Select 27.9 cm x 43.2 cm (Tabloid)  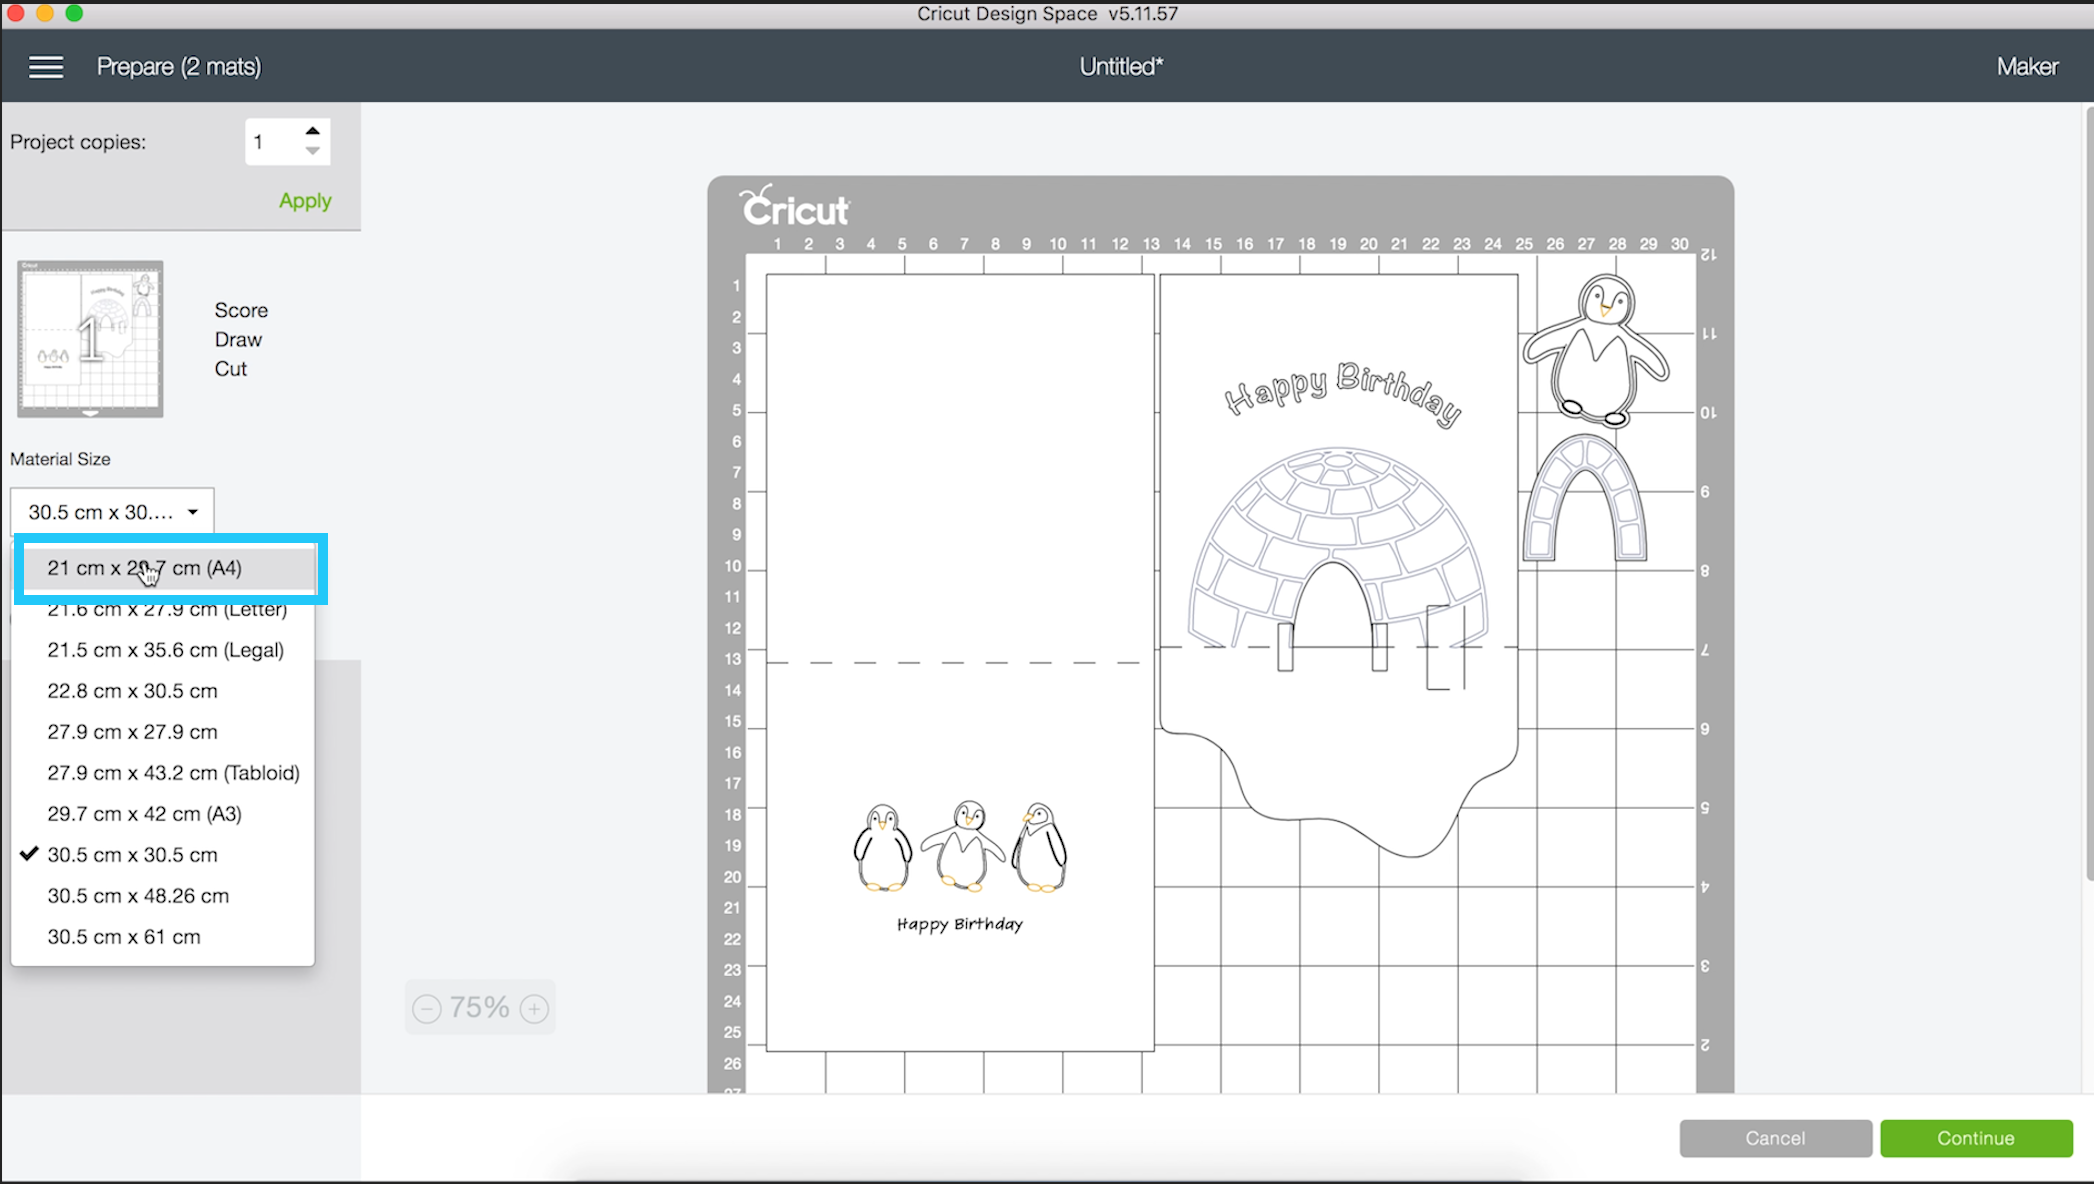point(173,773)
